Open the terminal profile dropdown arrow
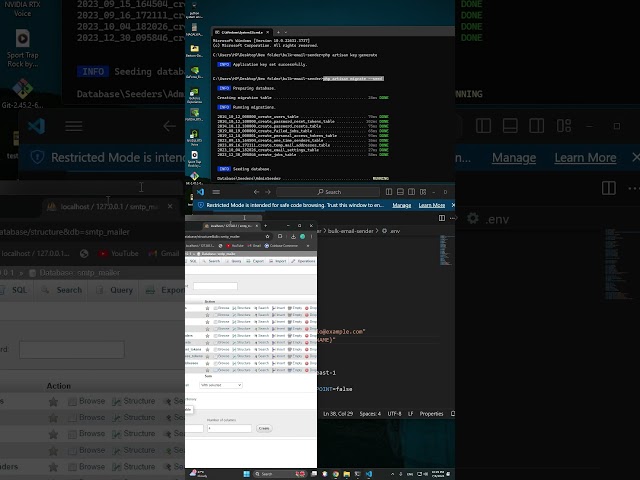 286,32
